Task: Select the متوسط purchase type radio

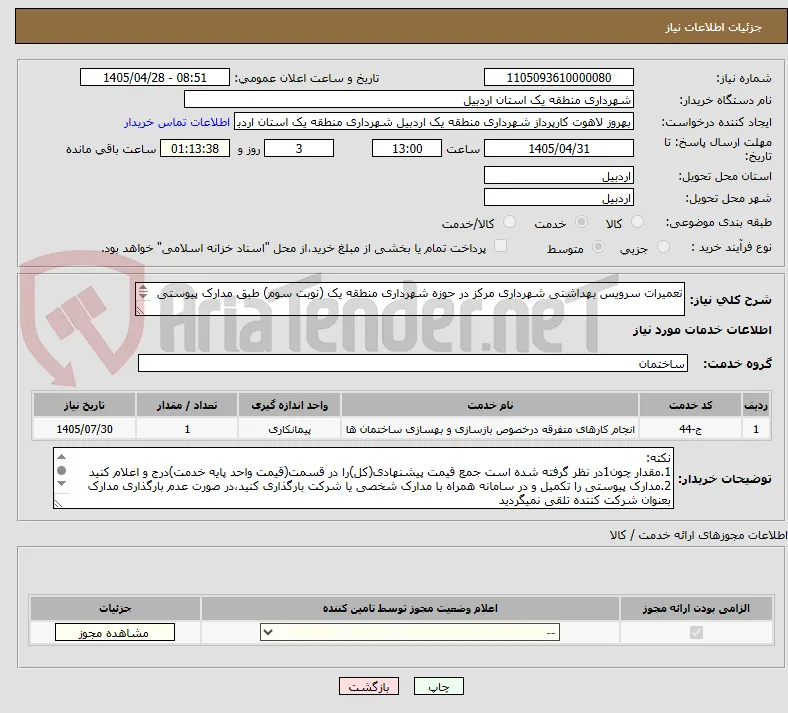Action: 599,247
